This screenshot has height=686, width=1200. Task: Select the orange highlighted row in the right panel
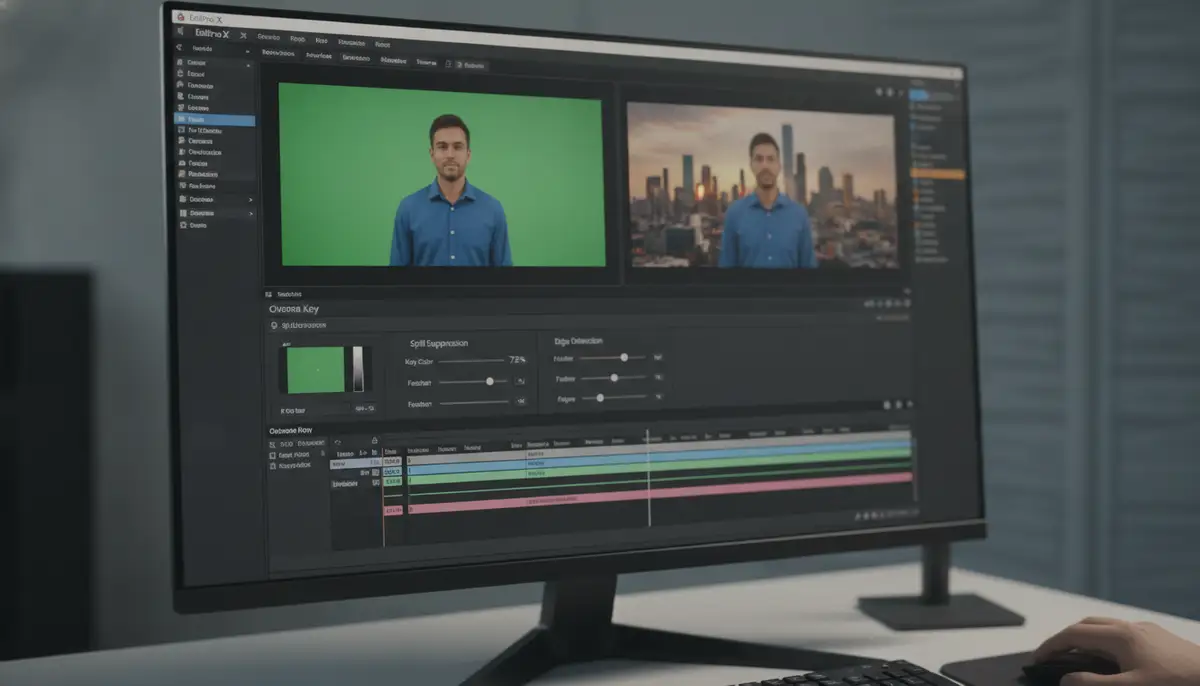tap(937, 174)
